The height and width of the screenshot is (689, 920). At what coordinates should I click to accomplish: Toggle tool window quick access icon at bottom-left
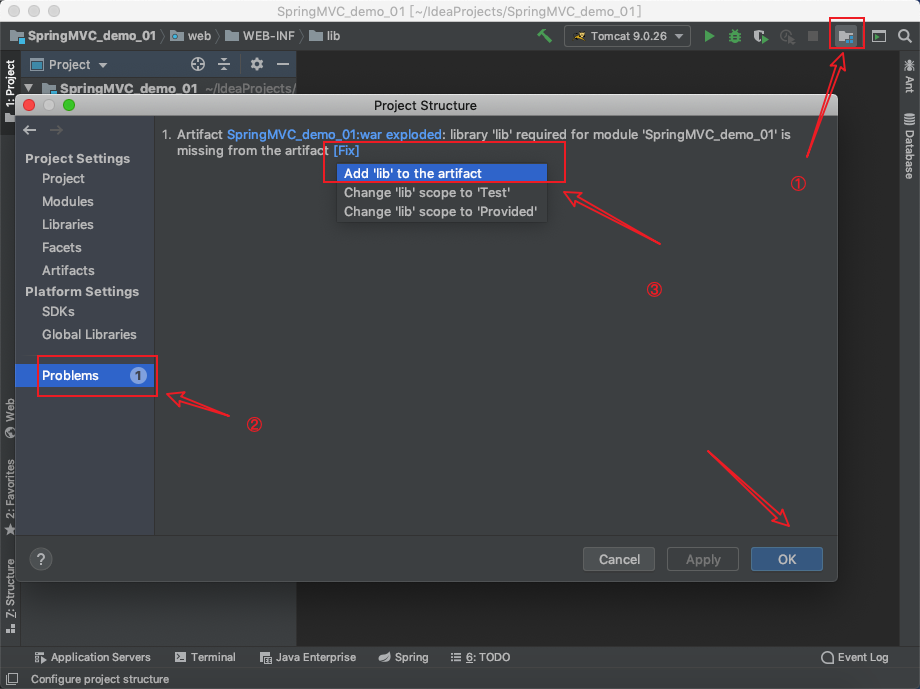[12, 679]
